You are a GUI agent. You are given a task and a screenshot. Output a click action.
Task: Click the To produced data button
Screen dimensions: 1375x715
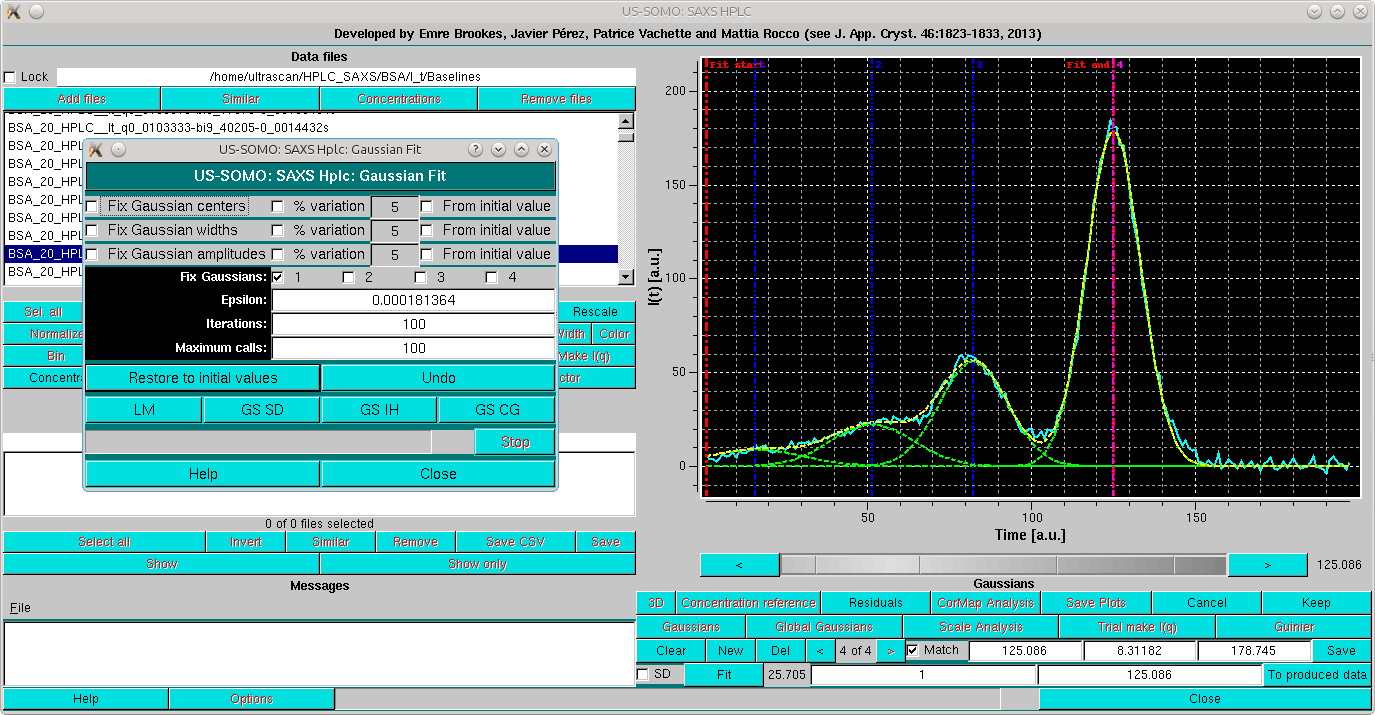(x=1317, y=675)
